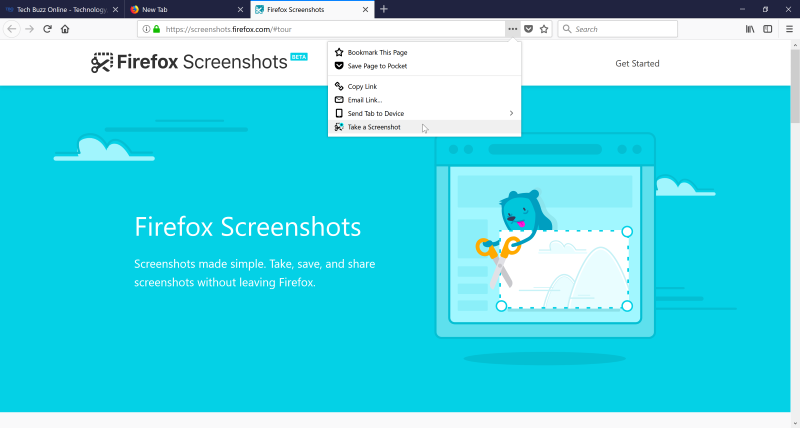Click the forward navigation arrow
Viewport: 800px width, 428px height.
[x=30, y=29]
